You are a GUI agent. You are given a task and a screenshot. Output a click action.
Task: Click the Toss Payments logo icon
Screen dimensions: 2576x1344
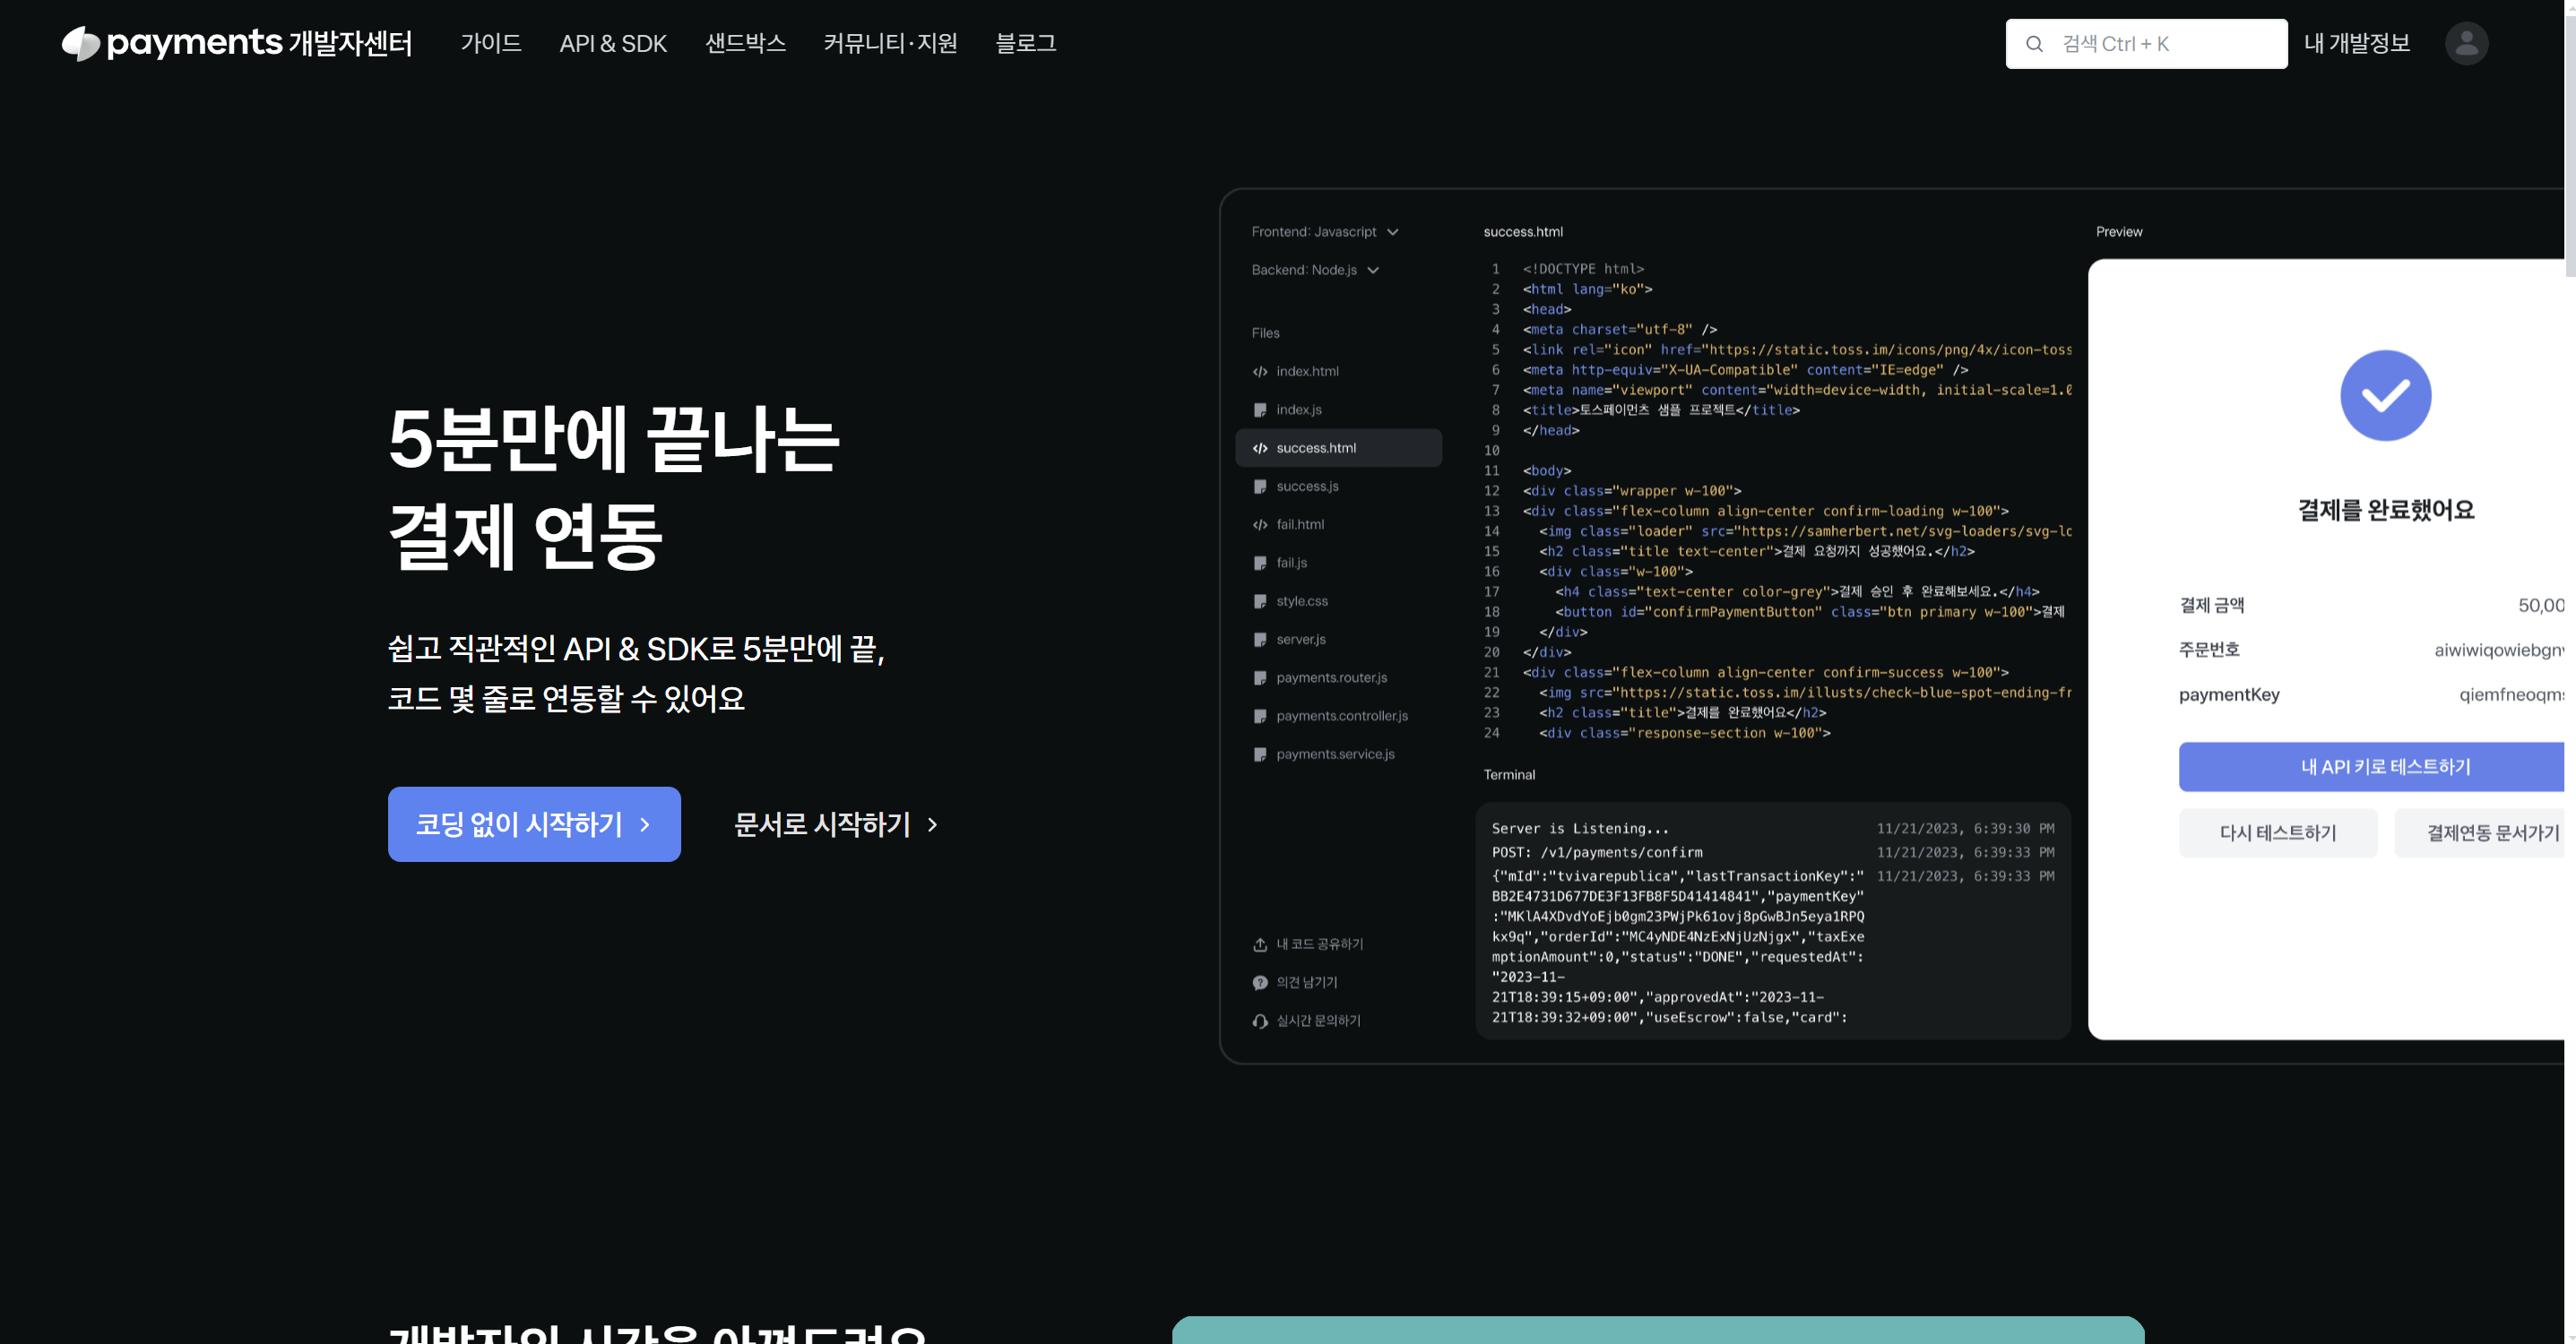[80, 43]
